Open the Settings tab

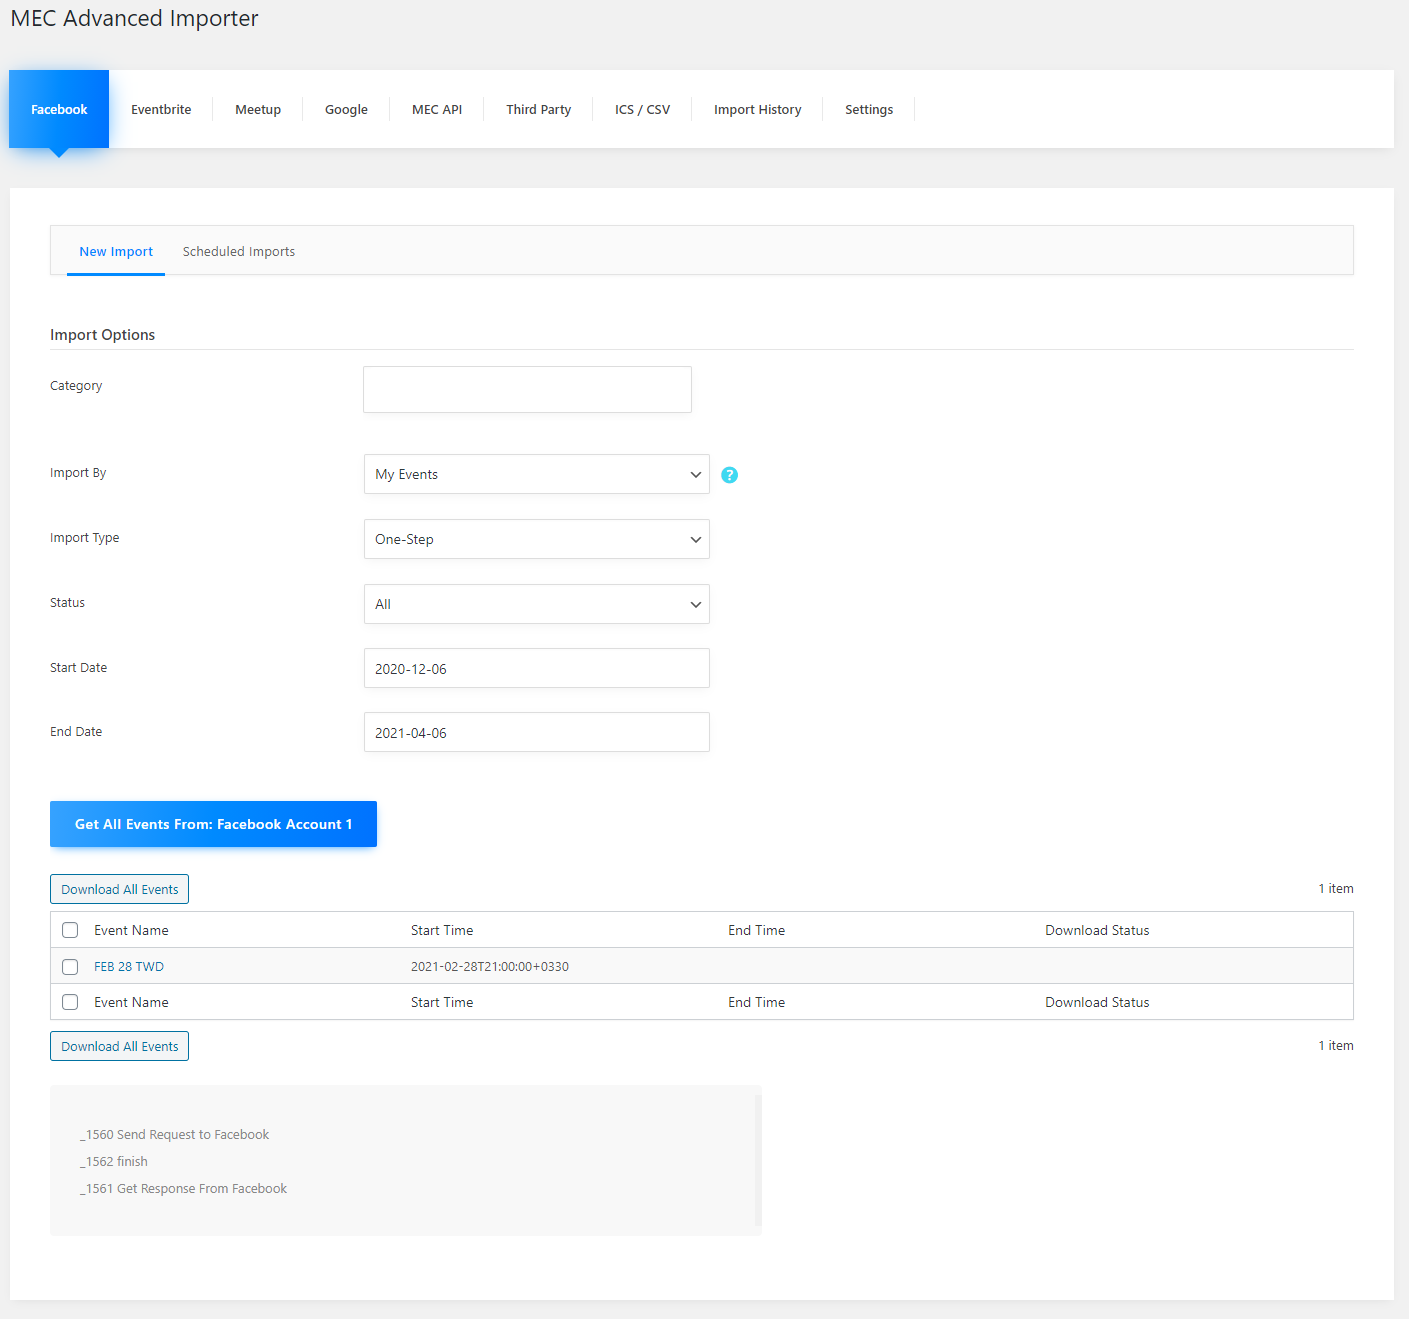click(869, 110)
